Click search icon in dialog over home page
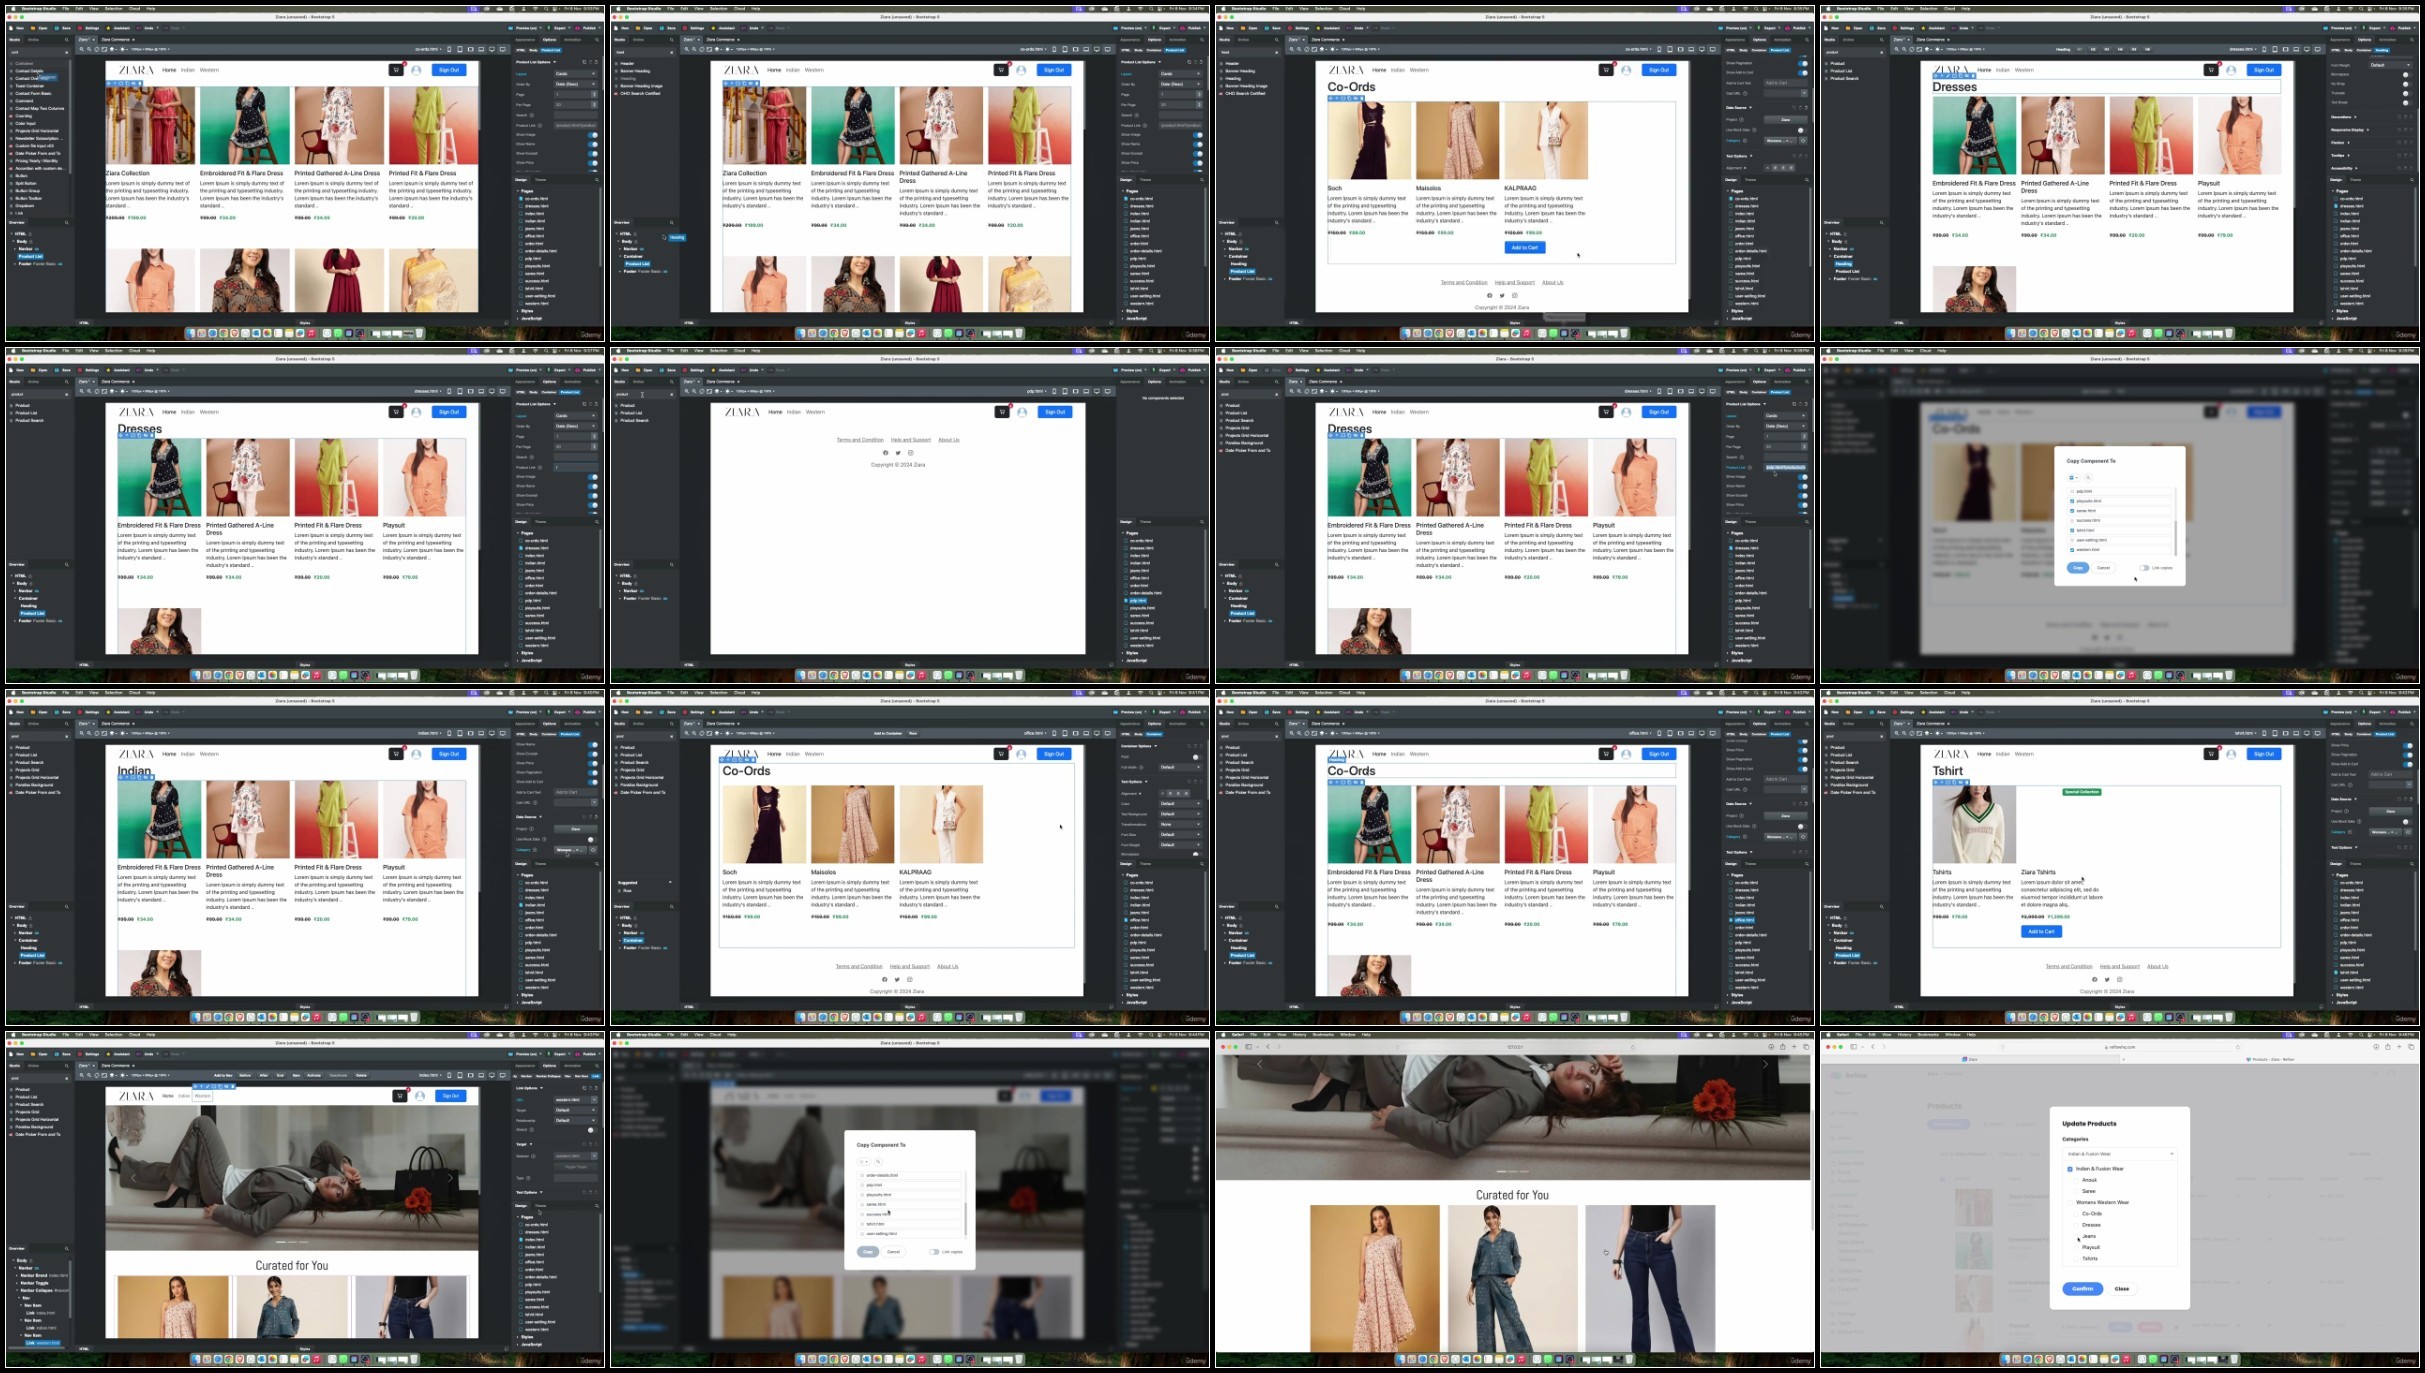Screen dimensions: 2425x1373 click(878, 1162)
